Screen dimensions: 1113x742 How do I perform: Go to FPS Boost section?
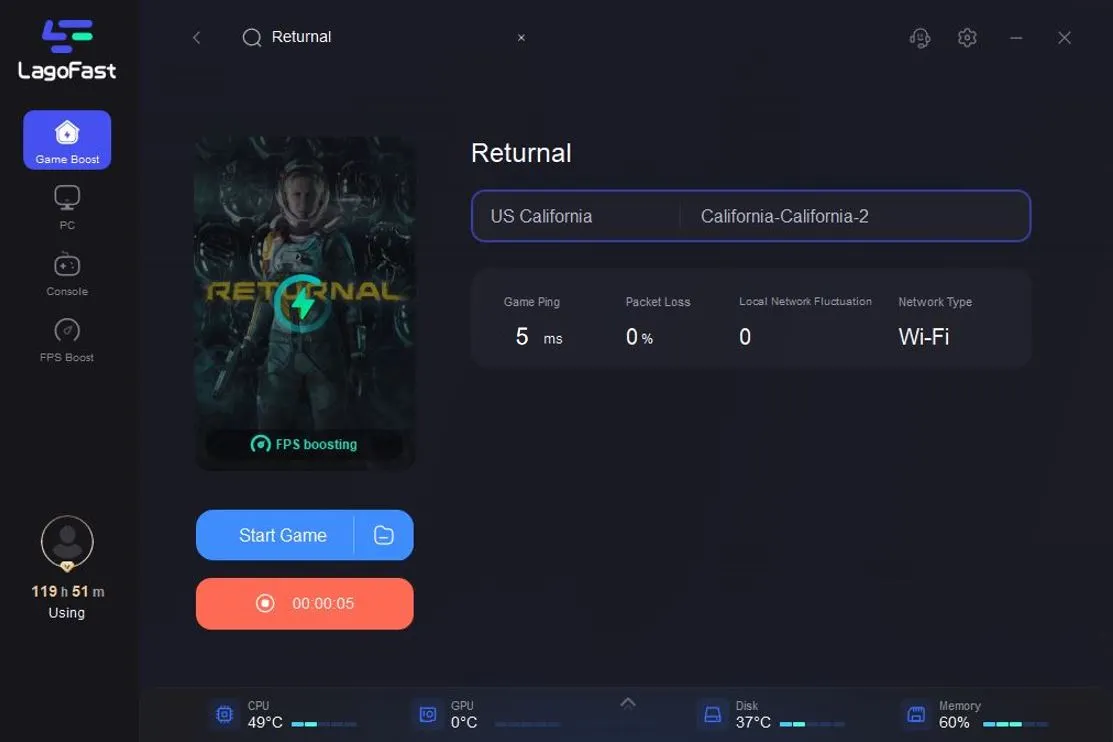pos(67,340)
